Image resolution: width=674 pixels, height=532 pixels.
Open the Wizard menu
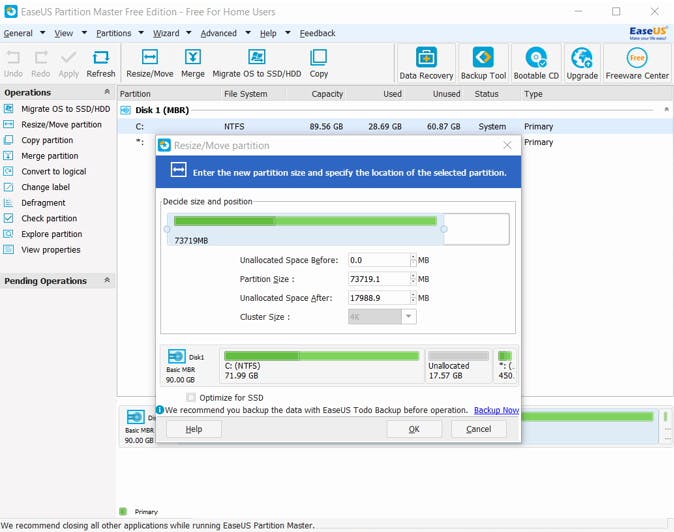coord(166,33)
